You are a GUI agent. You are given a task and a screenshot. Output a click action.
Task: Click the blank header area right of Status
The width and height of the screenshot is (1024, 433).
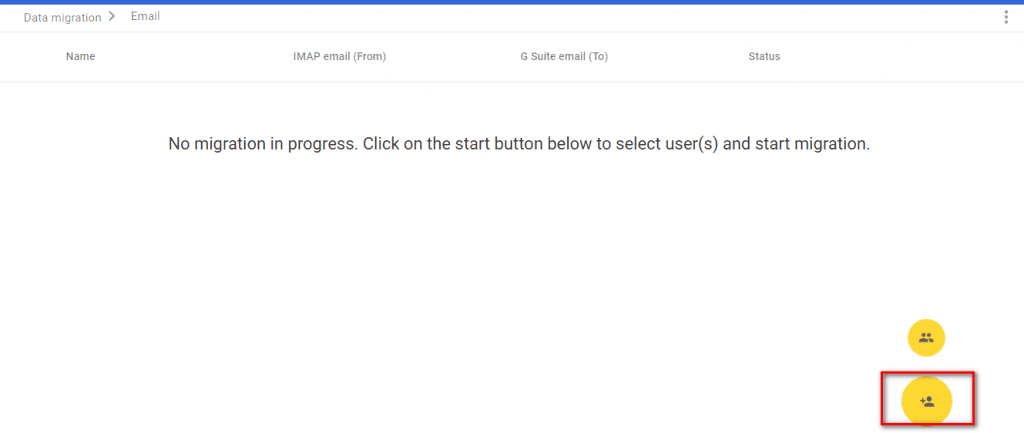(x=900, y=57)
